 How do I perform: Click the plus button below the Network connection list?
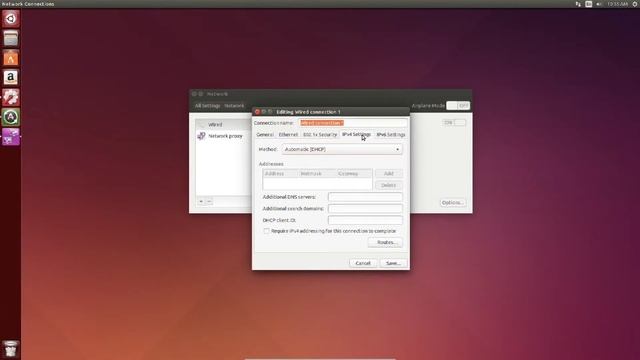[x=201, y=201]
